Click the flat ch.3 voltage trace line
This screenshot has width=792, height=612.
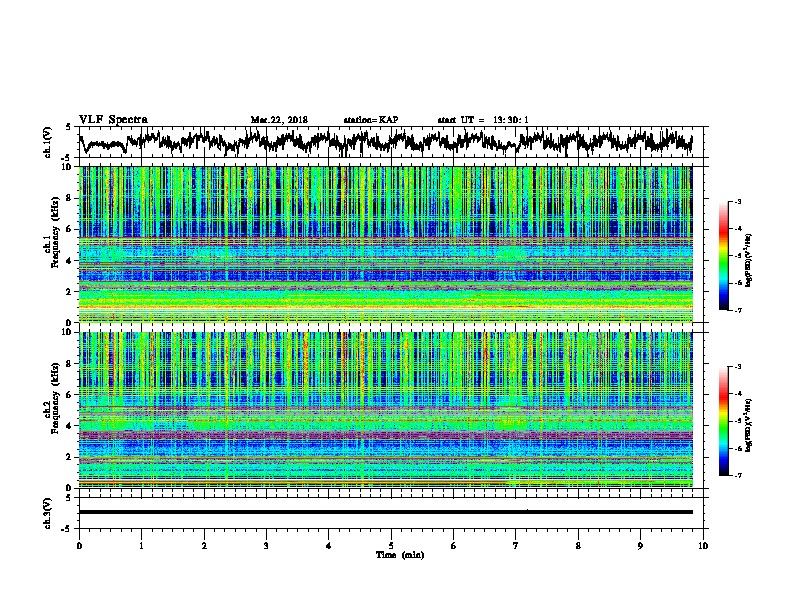[x=385, y=512]
